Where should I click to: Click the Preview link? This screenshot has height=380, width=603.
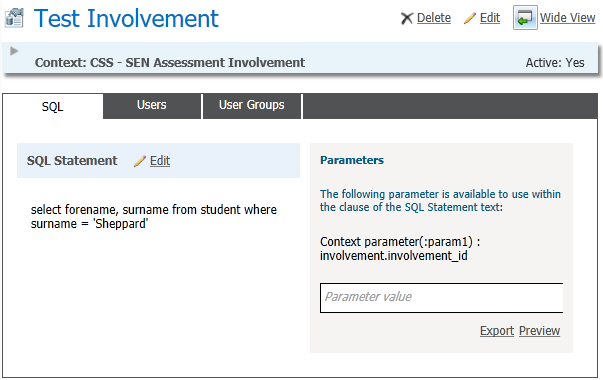tap(539, 331)
